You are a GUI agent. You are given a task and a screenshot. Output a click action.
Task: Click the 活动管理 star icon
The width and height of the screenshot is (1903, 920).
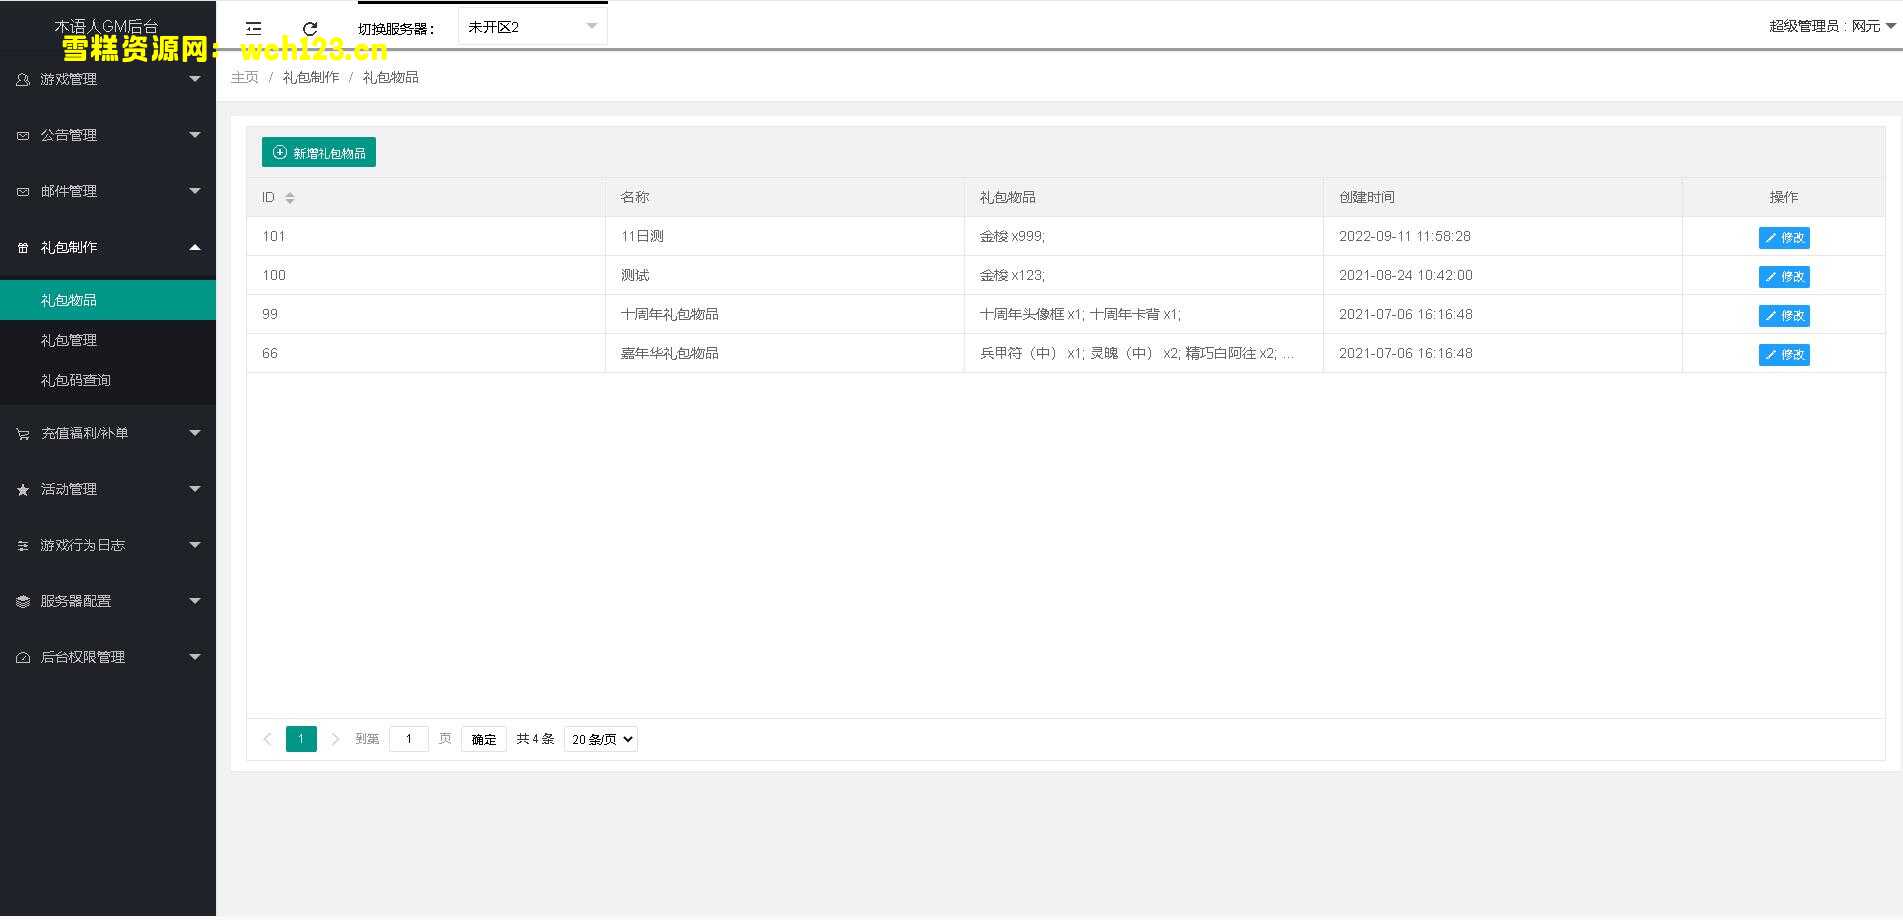pyautogui.click(x=23, y=489)
